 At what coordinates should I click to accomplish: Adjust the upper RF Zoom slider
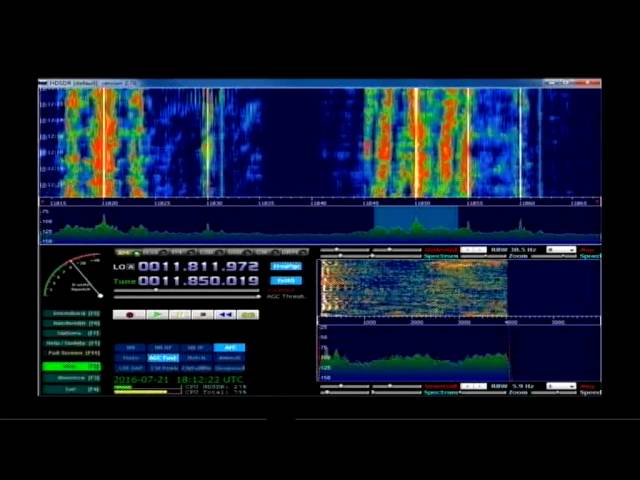click(x=484, y=256)
